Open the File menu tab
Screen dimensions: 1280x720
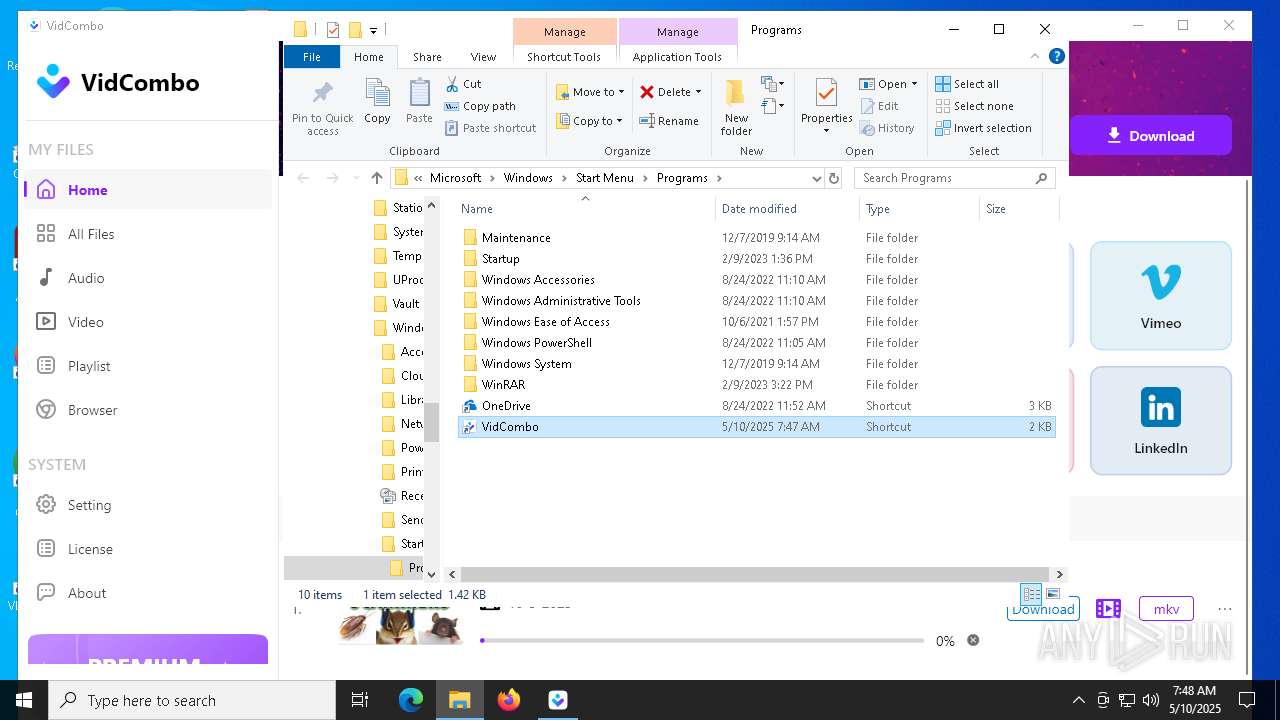[x=312, y=57]
